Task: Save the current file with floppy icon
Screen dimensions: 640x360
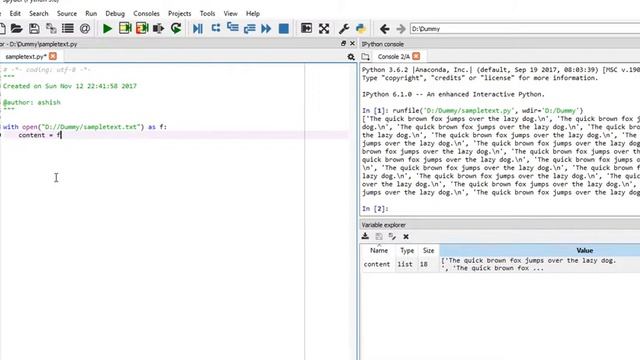Action: pos(34,29)
